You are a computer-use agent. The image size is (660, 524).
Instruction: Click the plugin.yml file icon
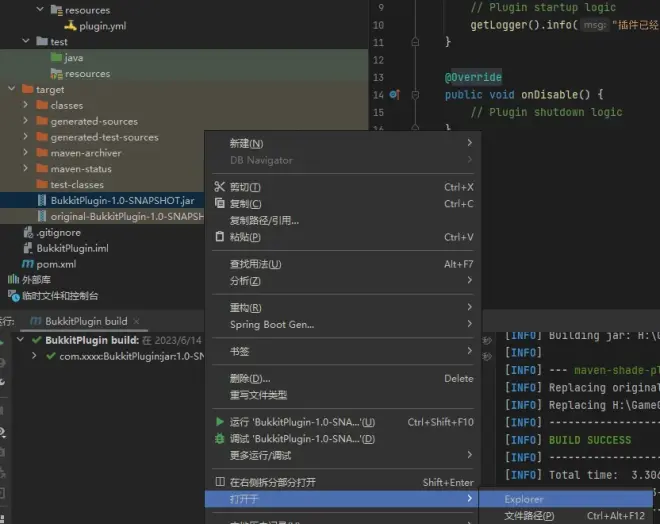[x=70, y=26]
